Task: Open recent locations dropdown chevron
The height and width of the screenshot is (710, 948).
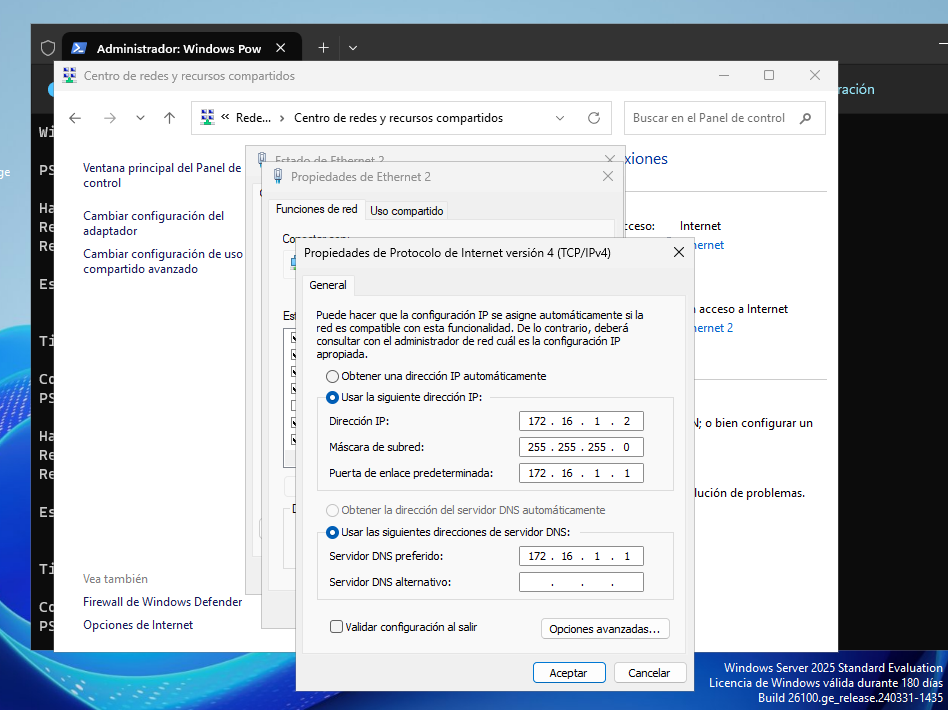Action: coord(140,118)
